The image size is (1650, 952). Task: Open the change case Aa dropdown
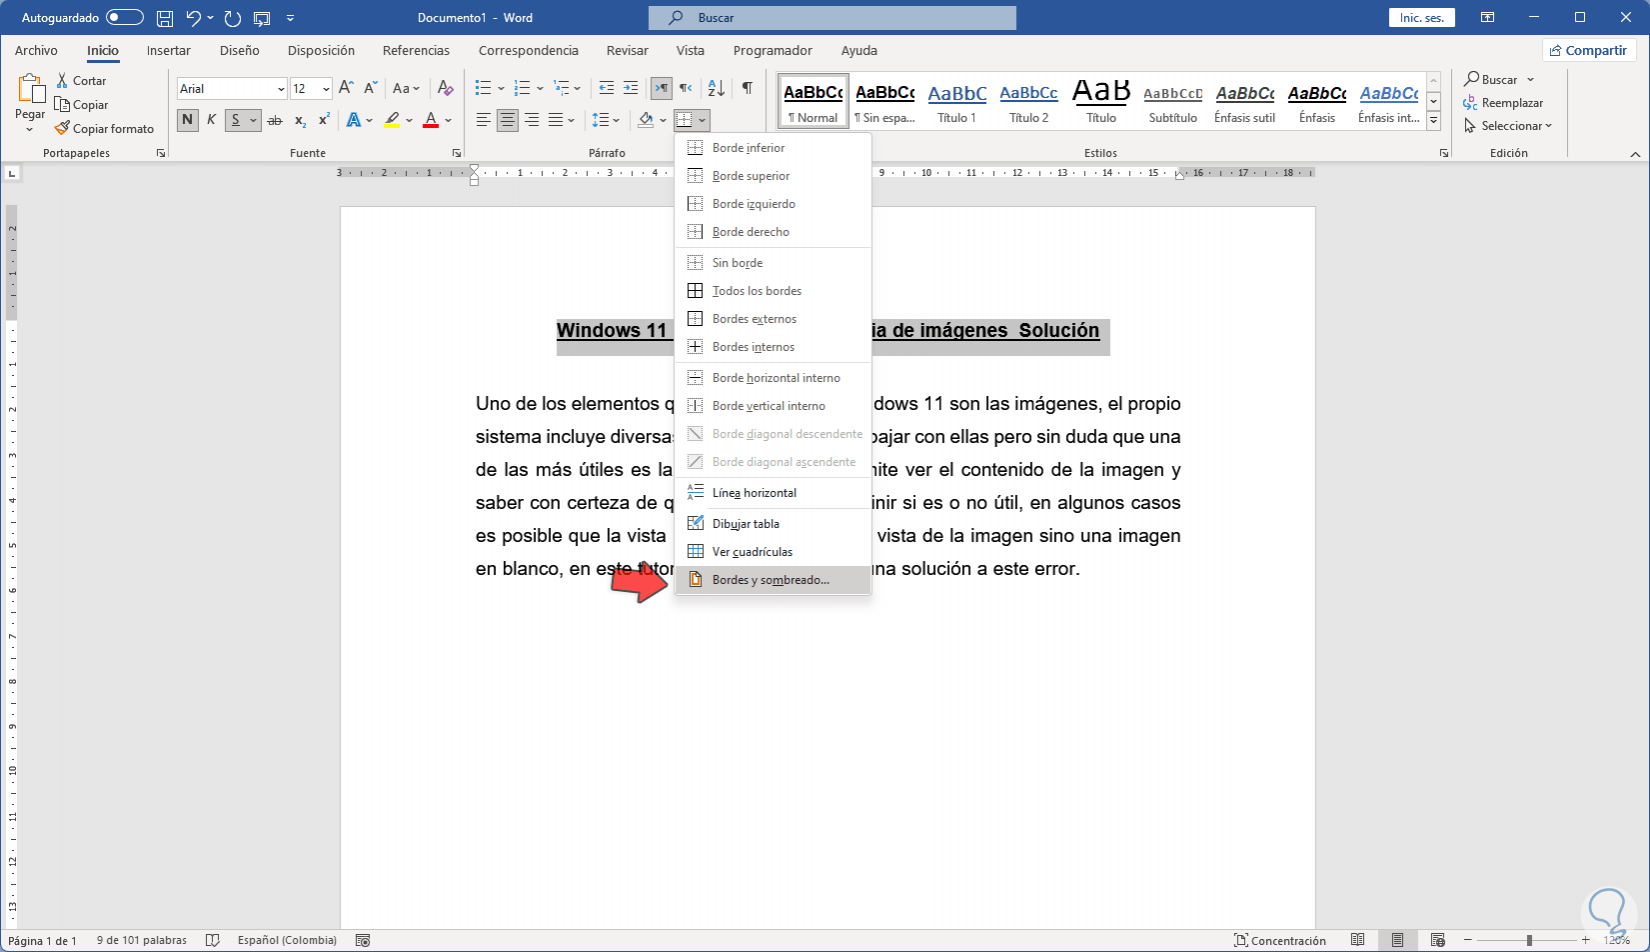pos(406,88)
